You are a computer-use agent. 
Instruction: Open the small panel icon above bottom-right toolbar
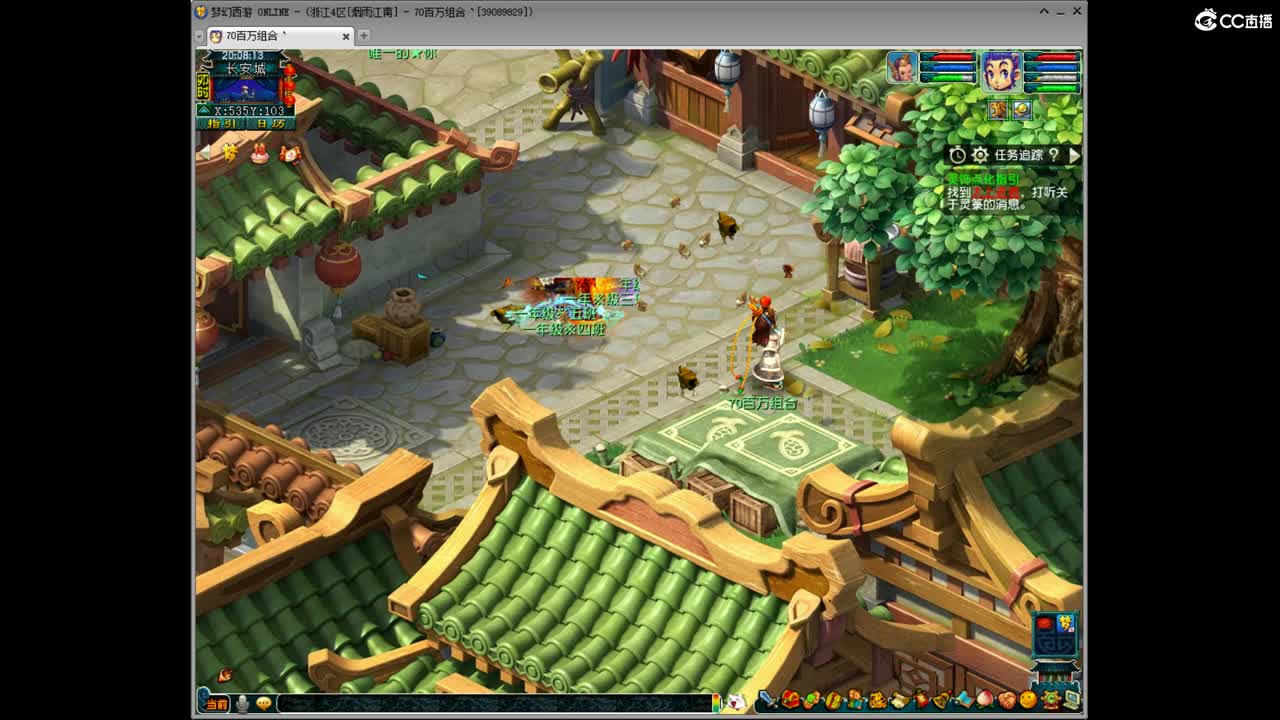click(x=1055, y=633)
